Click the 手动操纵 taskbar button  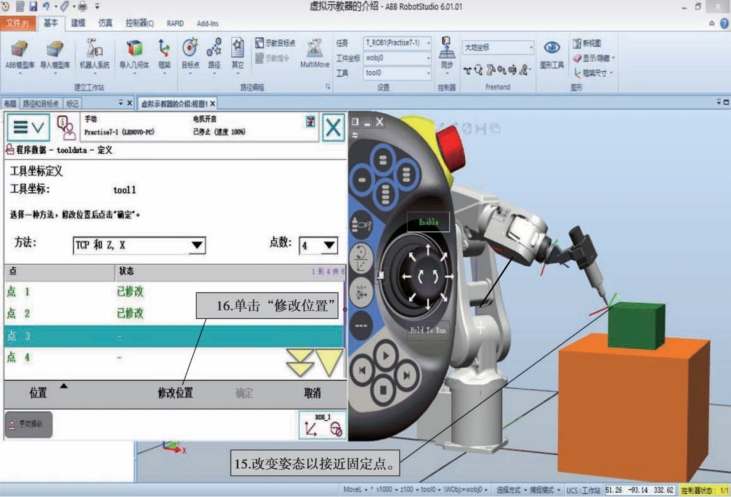click(29, 424)
